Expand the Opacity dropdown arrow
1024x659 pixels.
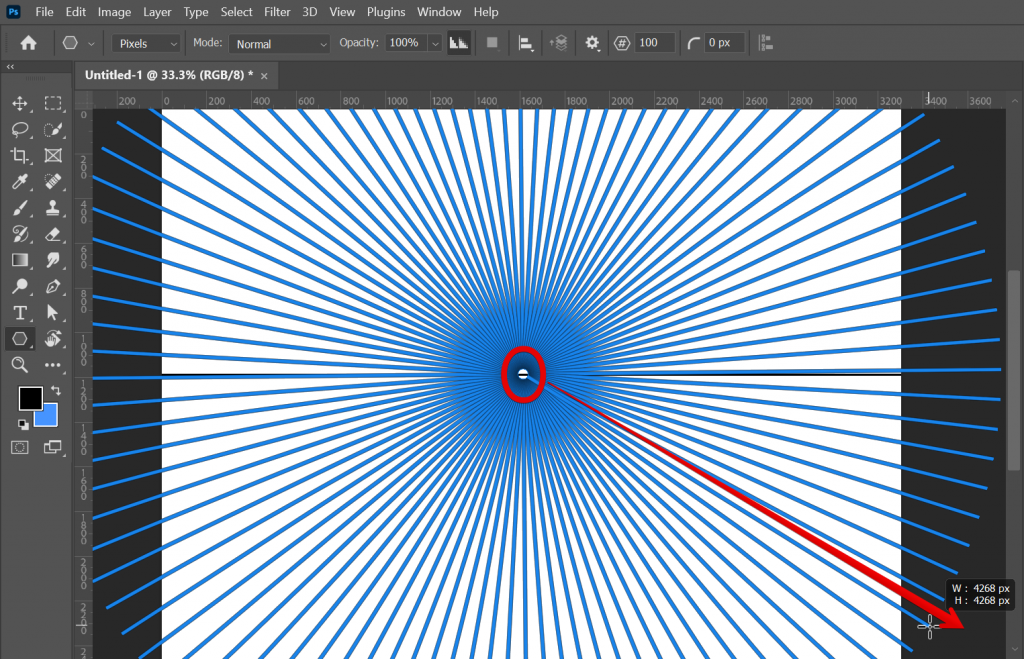click(x=434, y=43)
